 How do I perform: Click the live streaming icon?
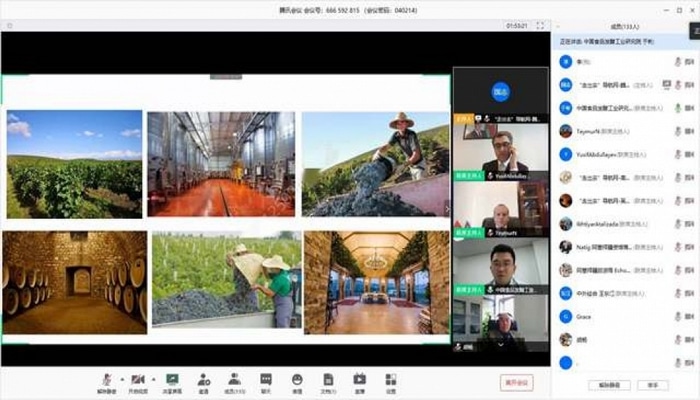coord(359,380)
